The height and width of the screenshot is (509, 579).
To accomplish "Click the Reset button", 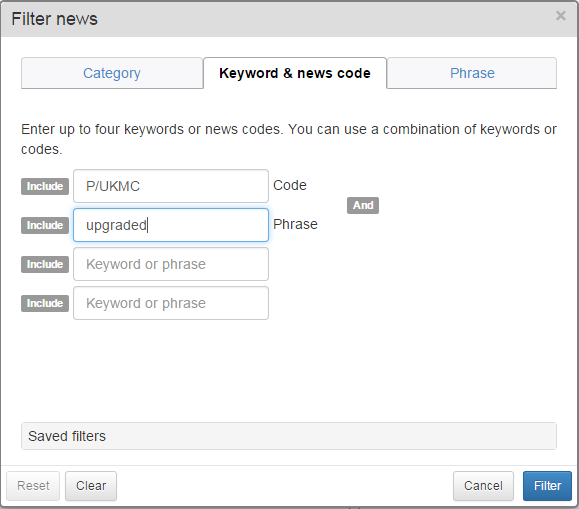I will point(33,486).
